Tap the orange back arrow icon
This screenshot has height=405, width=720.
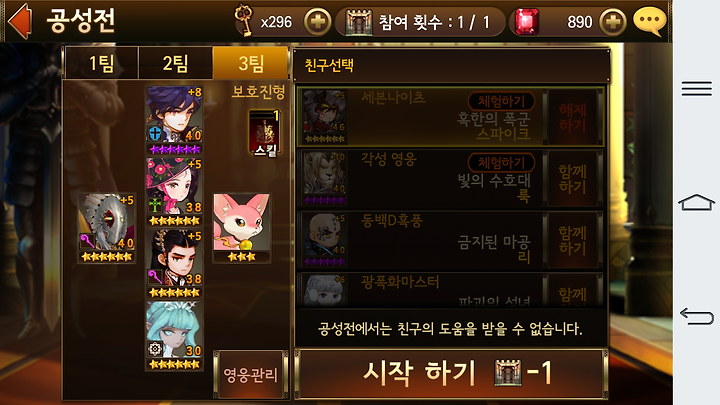20,21
